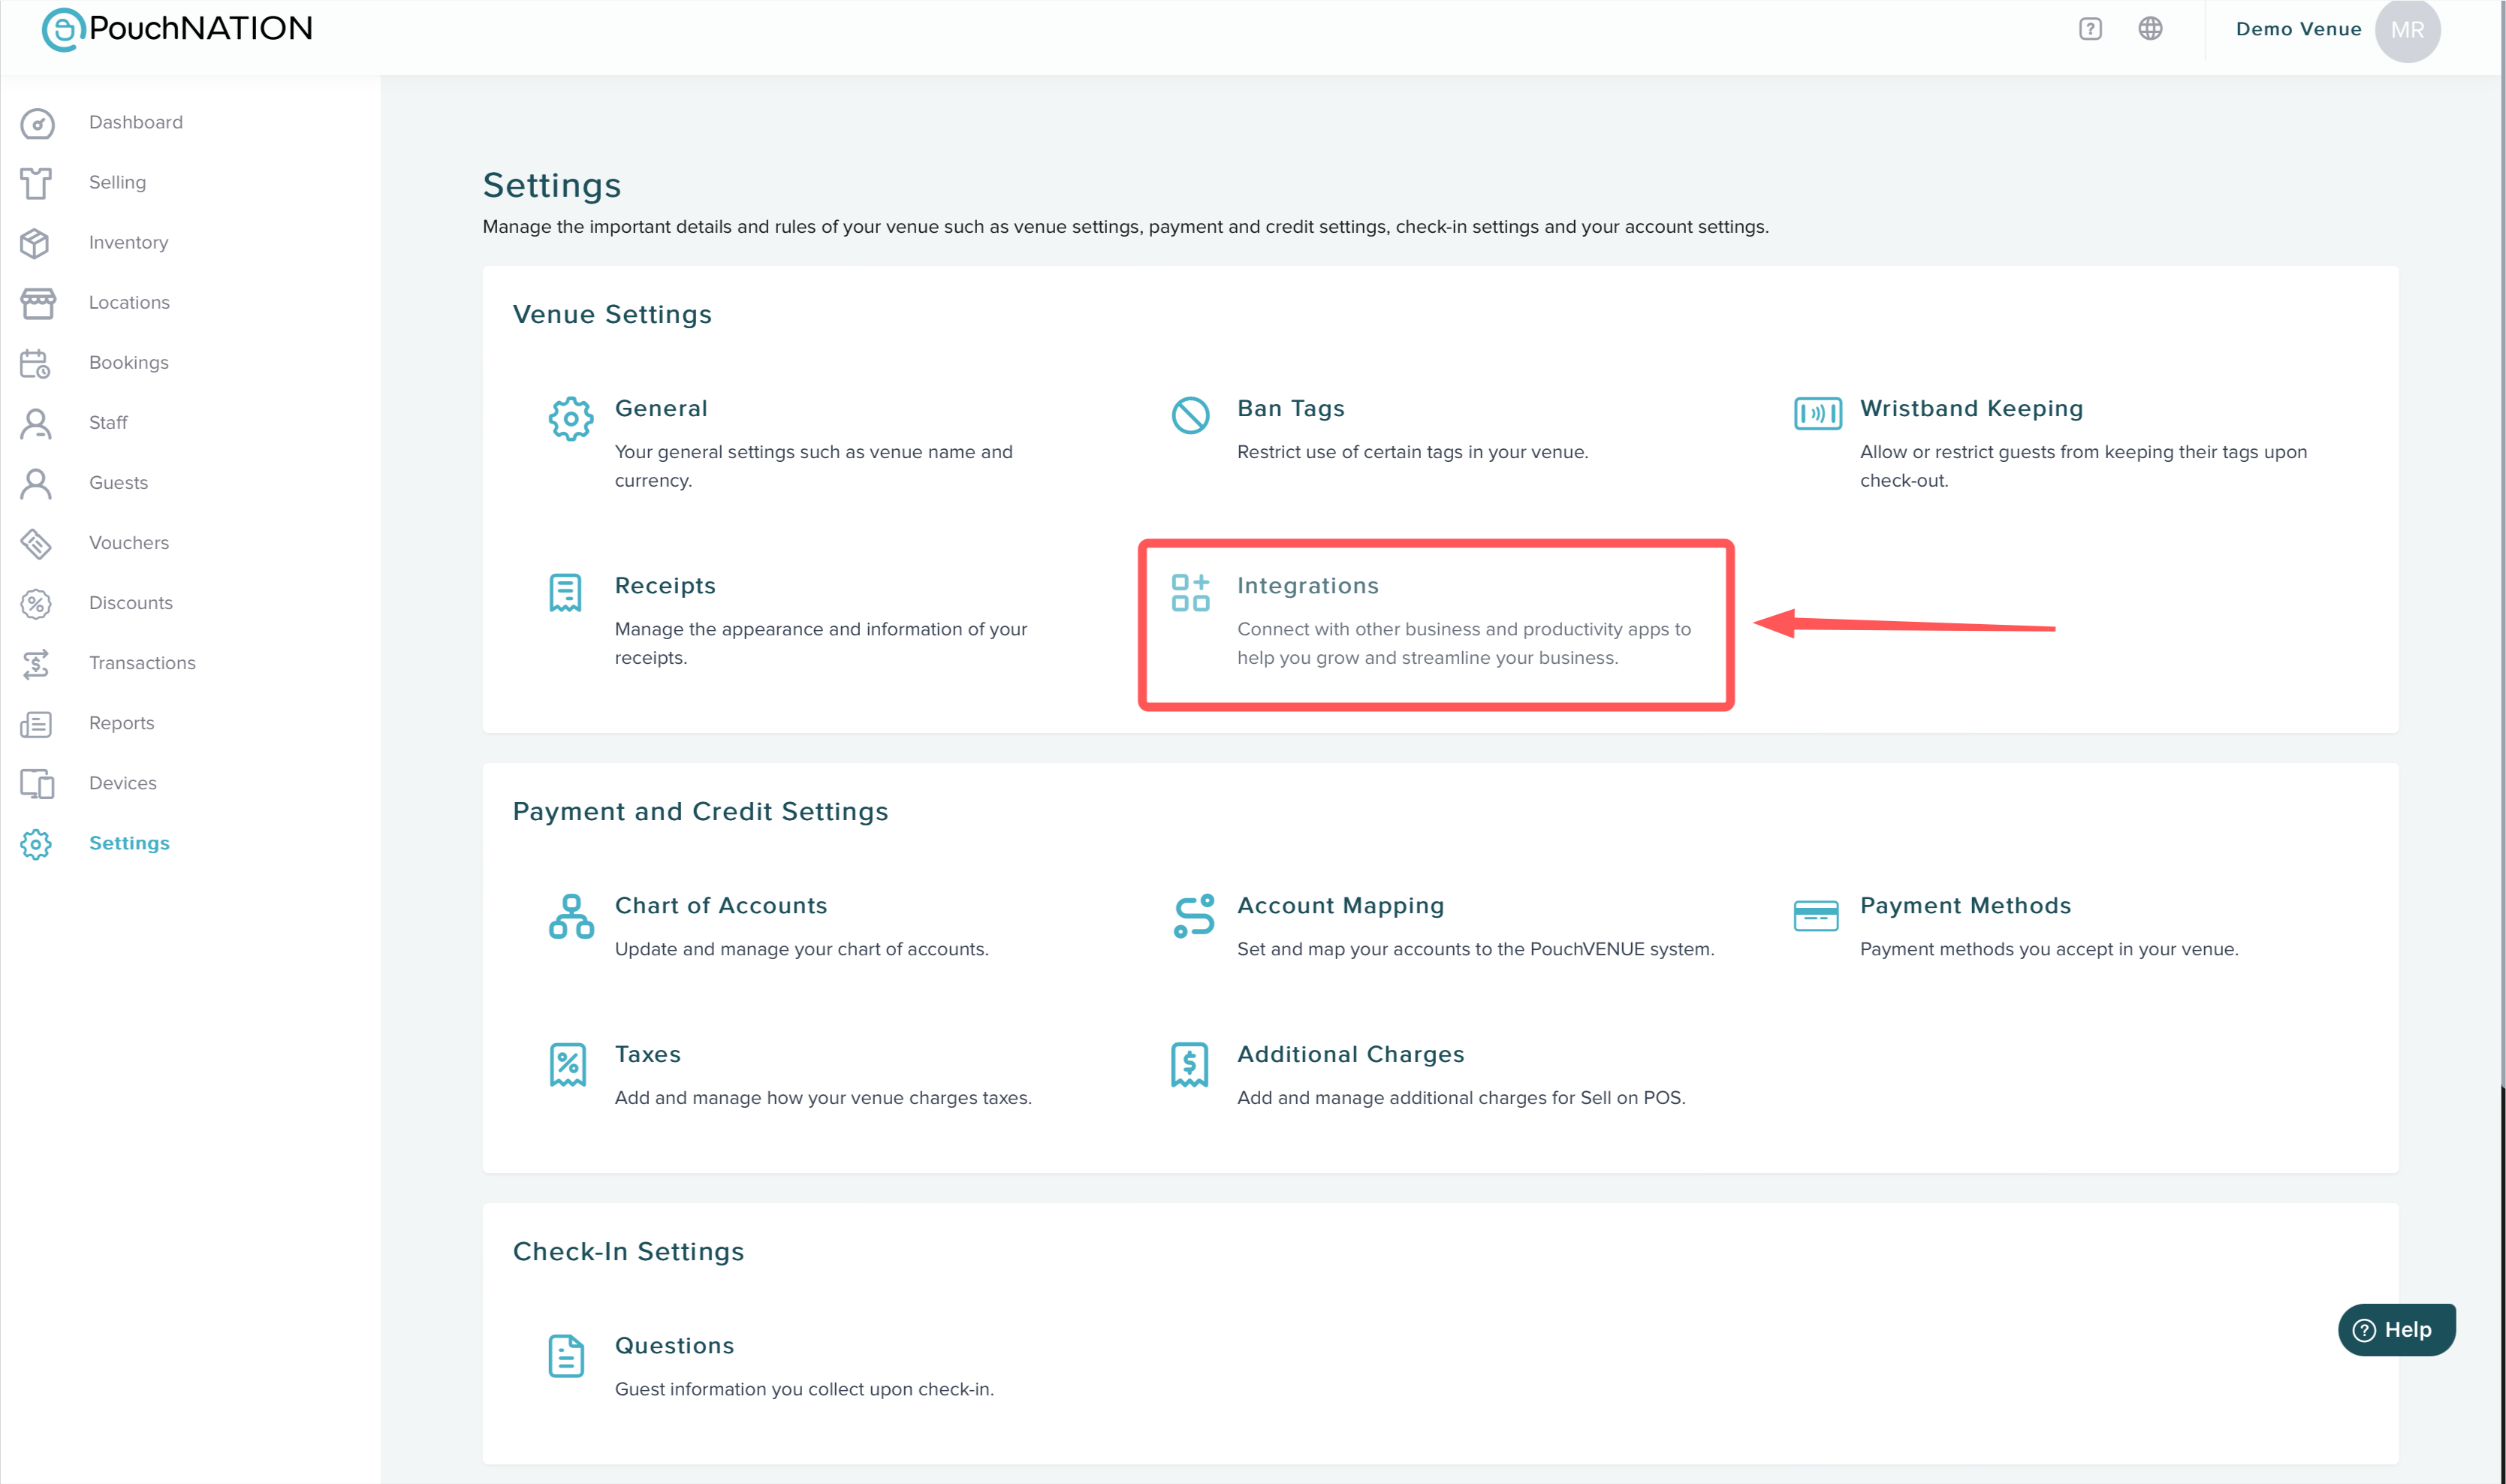This screenshot has width=2506, height=1484.
Task: Click the Guests person icon
Action: [37, 483]
